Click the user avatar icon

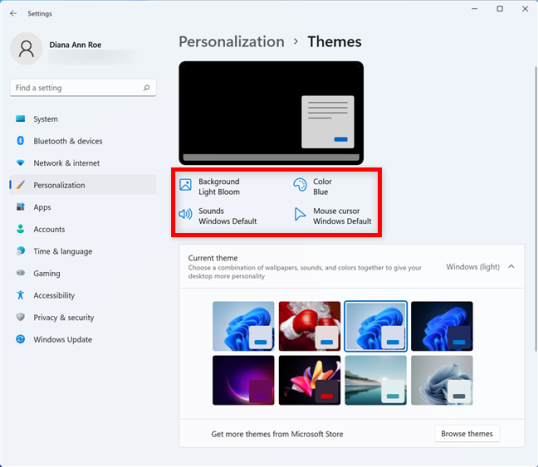point(26,49)
